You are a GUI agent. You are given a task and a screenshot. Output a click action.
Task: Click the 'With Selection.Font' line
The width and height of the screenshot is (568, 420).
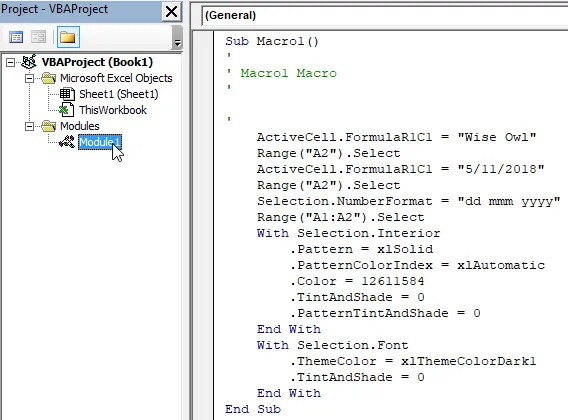333,345
